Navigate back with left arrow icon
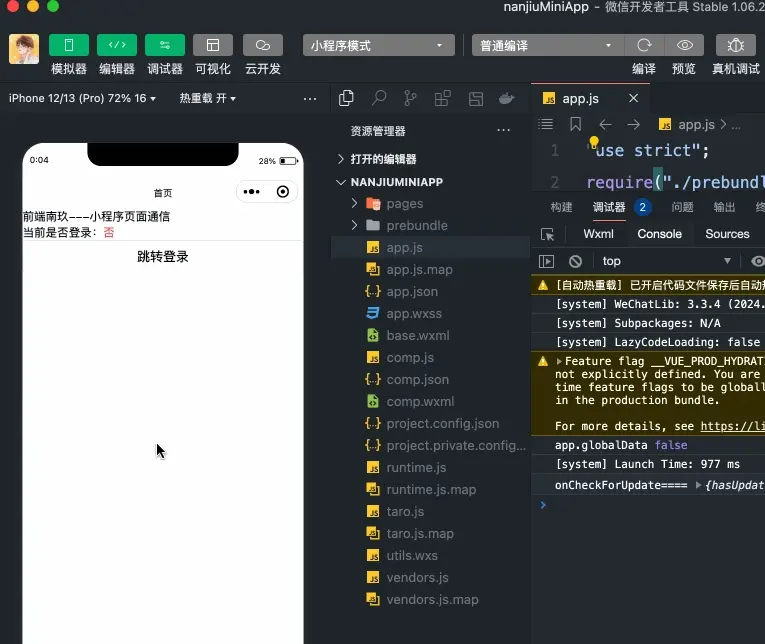765x644 pixels. pyautogui.click(x=605, y=124)
